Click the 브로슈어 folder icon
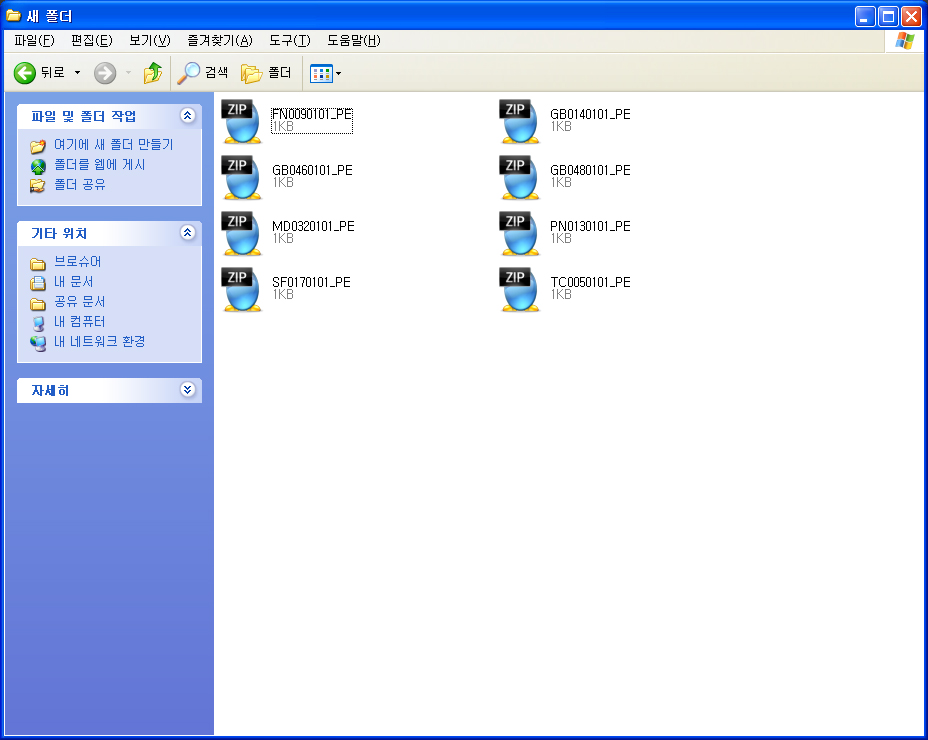The image size is (928, 740). coord(38,263)
